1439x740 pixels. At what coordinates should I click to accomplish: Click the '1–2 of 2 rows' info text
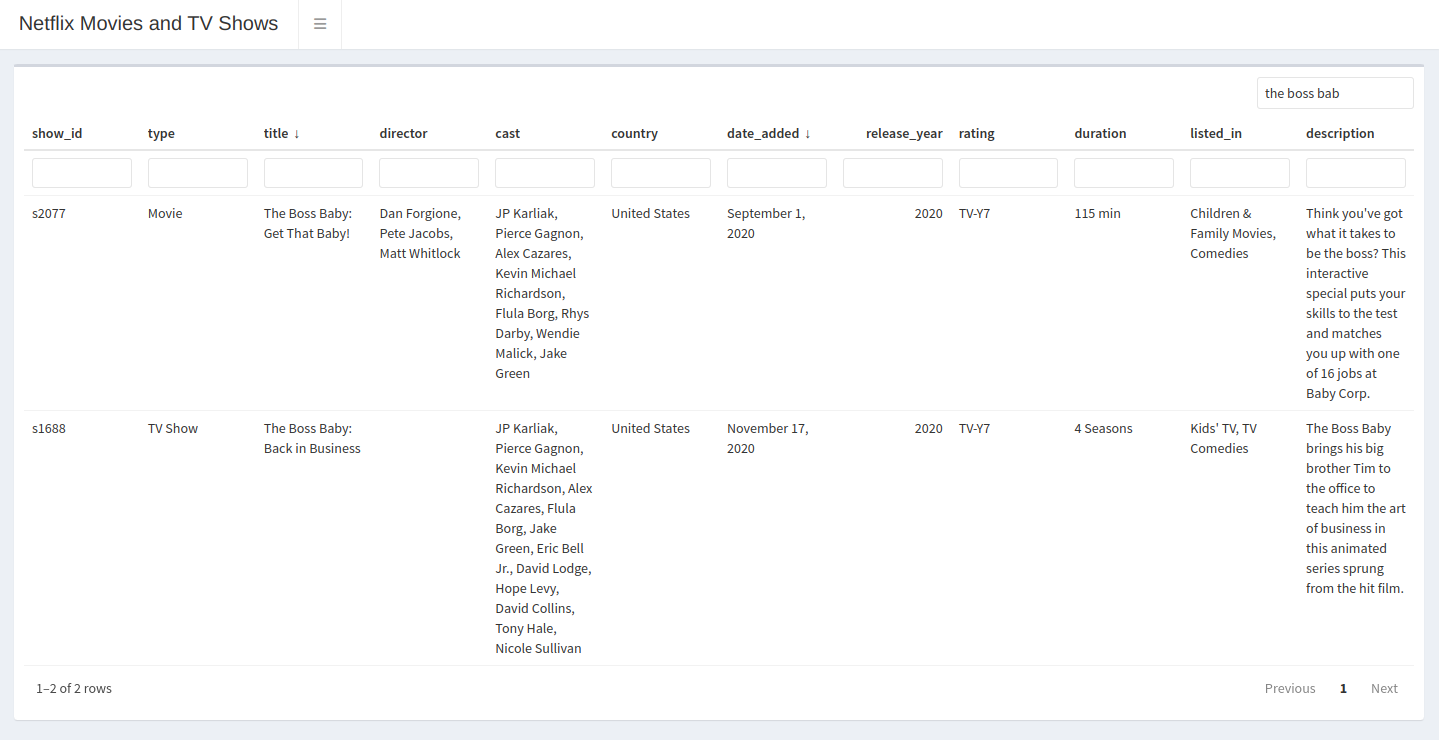click(x=74, y=688)
